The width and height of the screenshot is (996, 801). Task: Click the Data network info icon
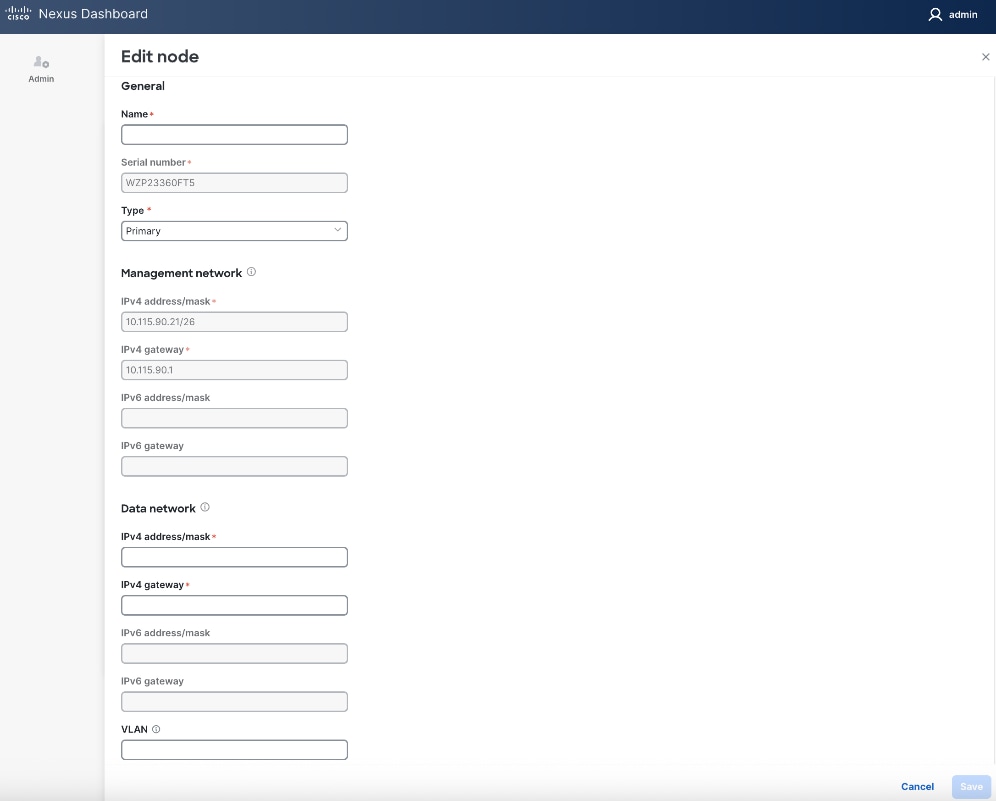(x=205, y=506)
